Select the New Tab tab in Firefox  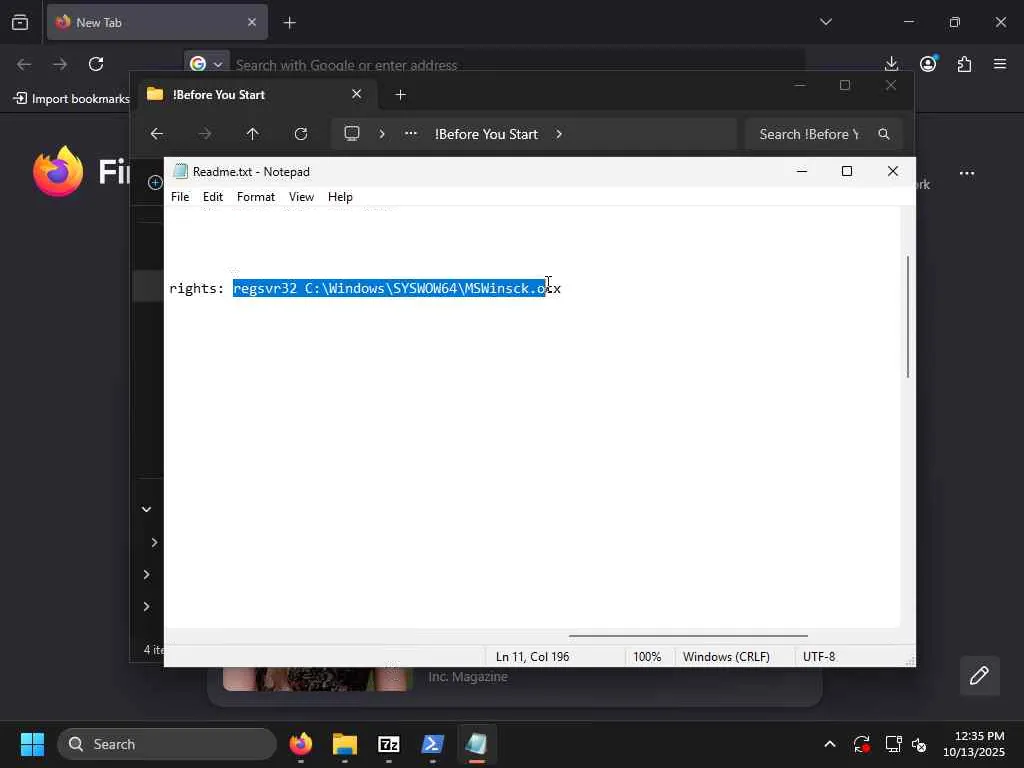point(157,22)
